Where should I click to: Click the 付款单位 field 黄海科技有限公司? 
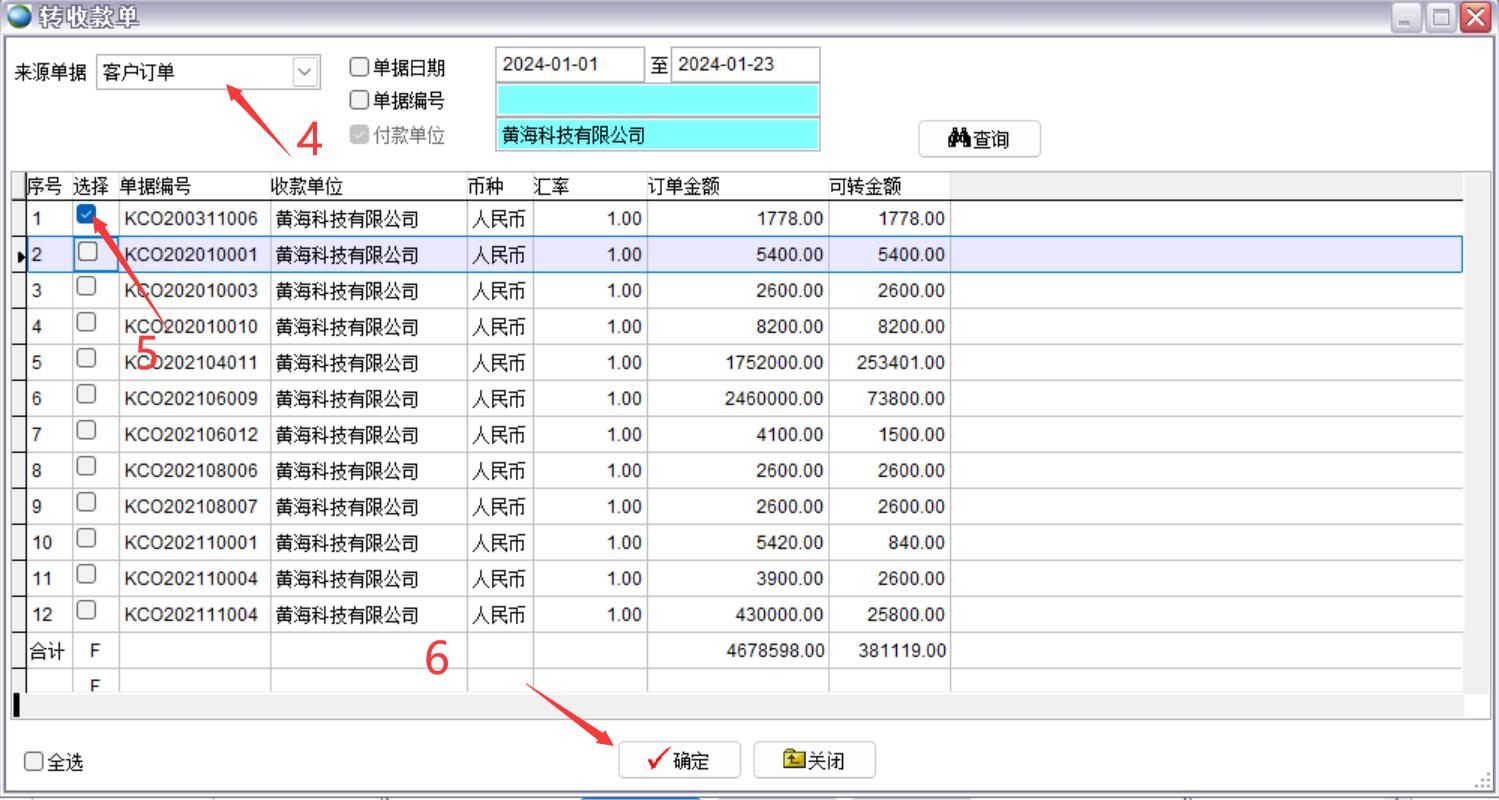[656, 136]
